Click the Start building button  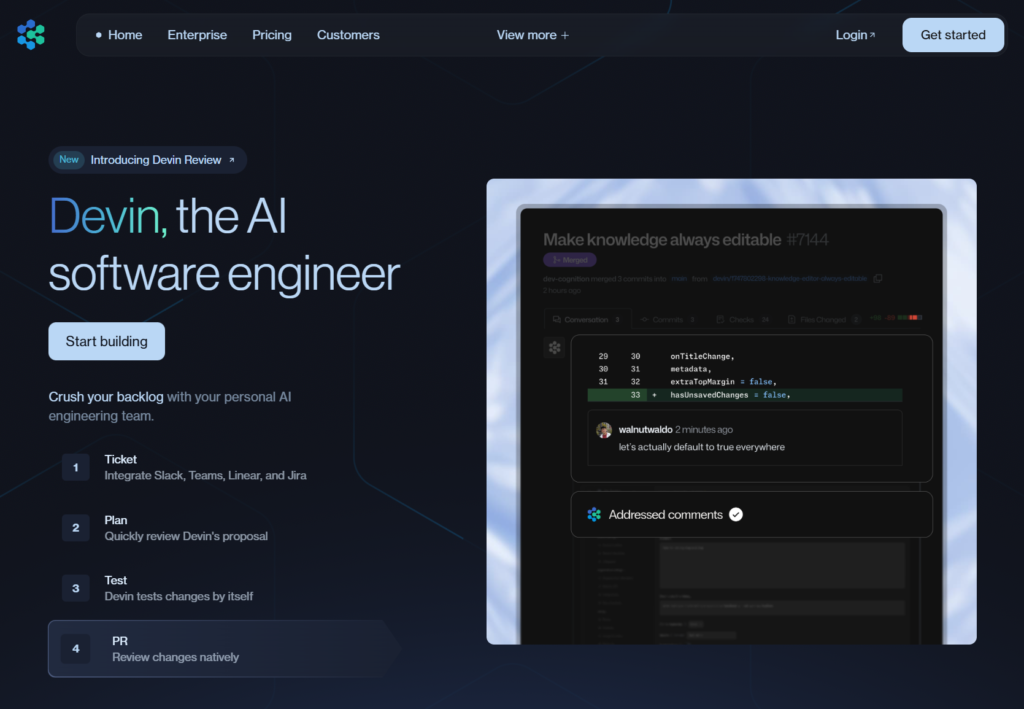pyautogui.click(x=106, y=341)
